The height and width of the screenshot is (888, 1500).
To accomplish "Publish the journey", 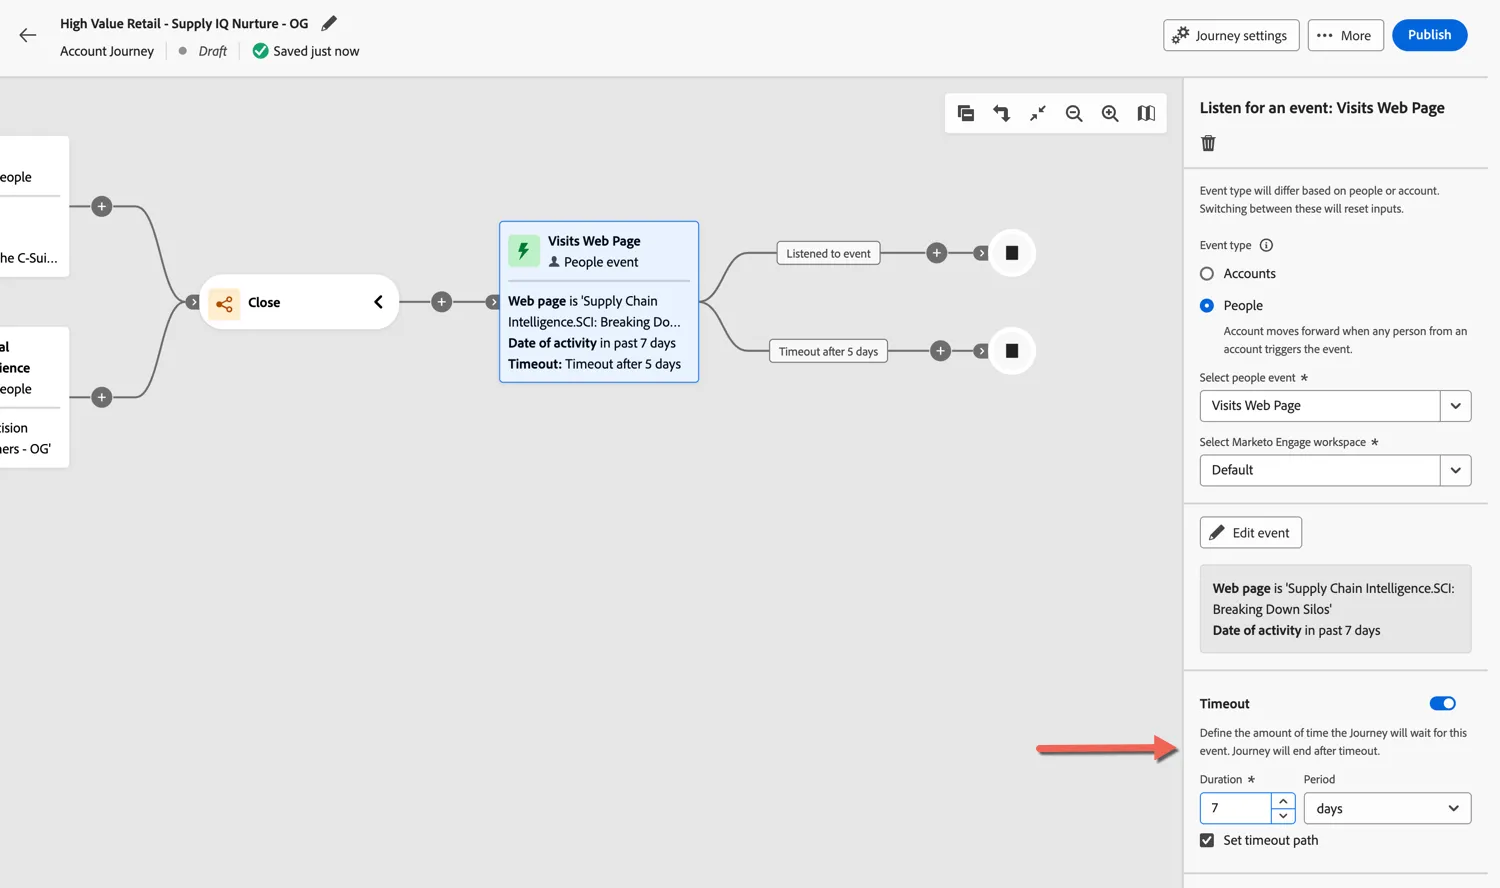I will tap(1429, 35).
